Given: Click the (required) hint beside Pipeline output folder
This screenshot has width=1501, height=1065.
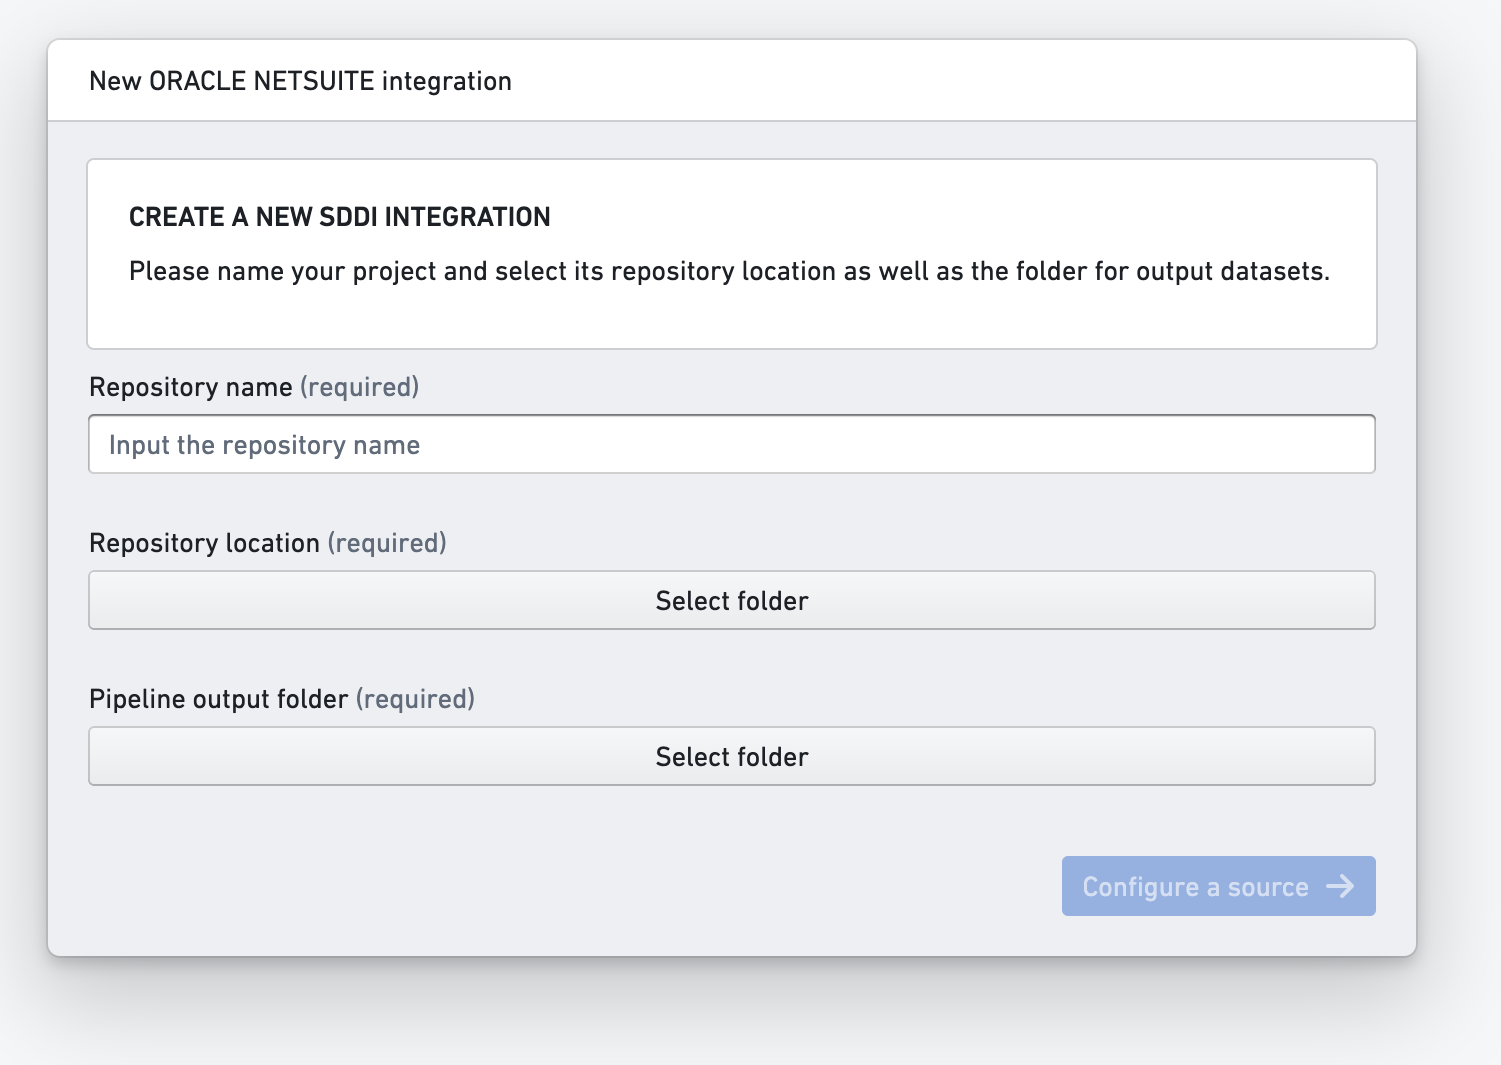Looking at the screenshot, I should [415, 699].
